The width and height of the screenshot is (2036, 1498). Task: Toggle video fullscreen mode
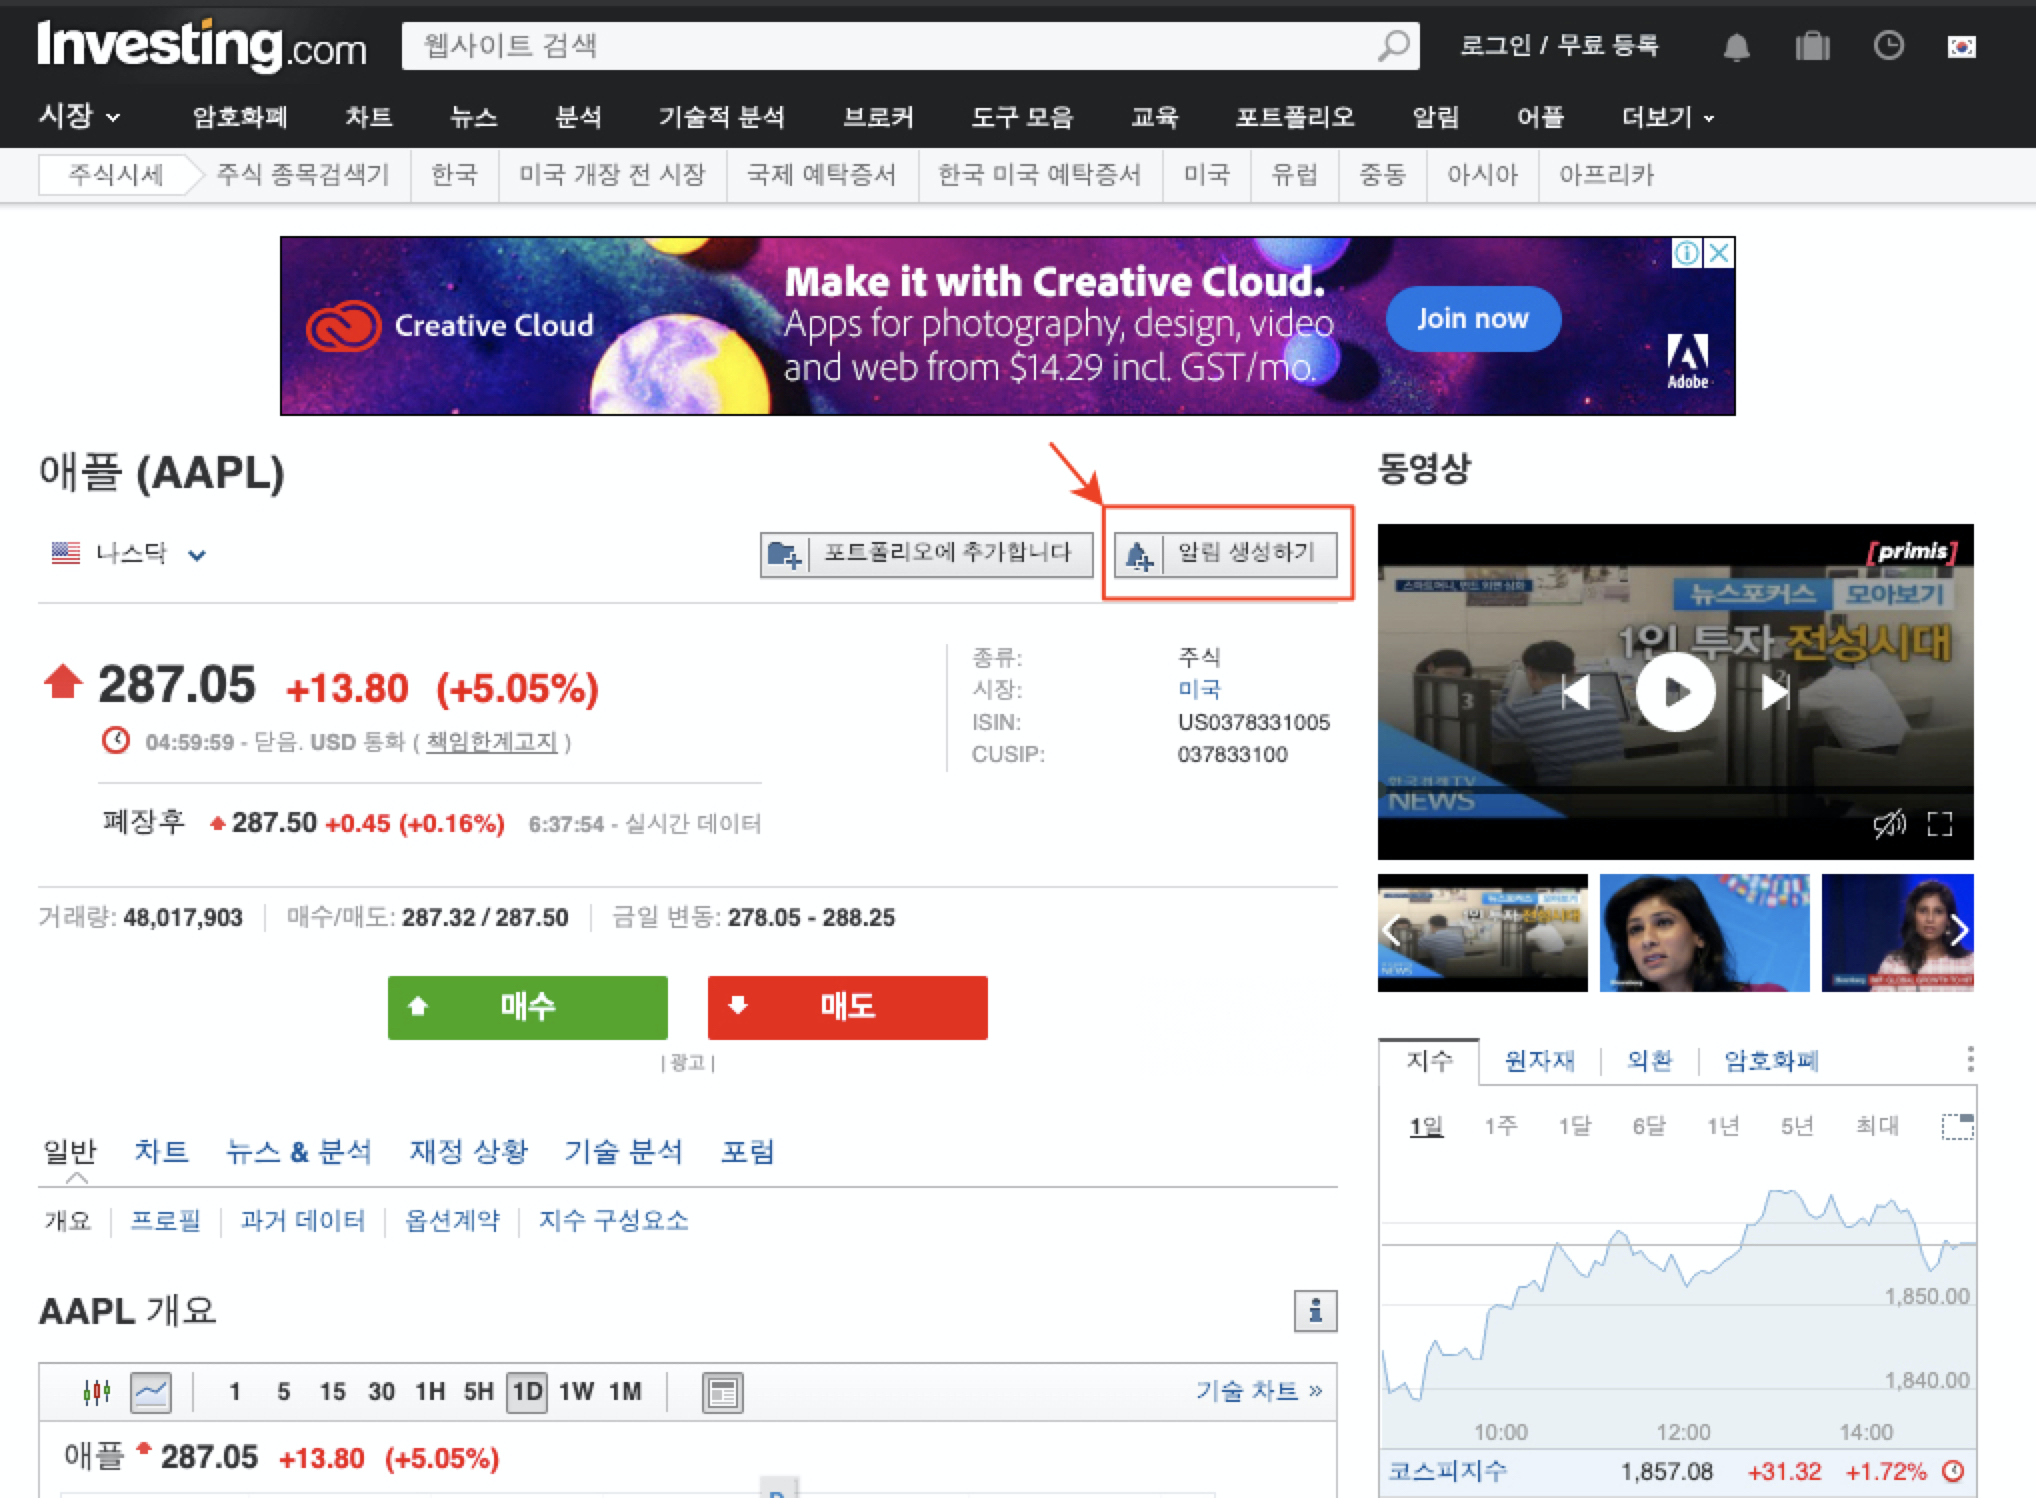pyautogui.click(x=1939, y=824)
